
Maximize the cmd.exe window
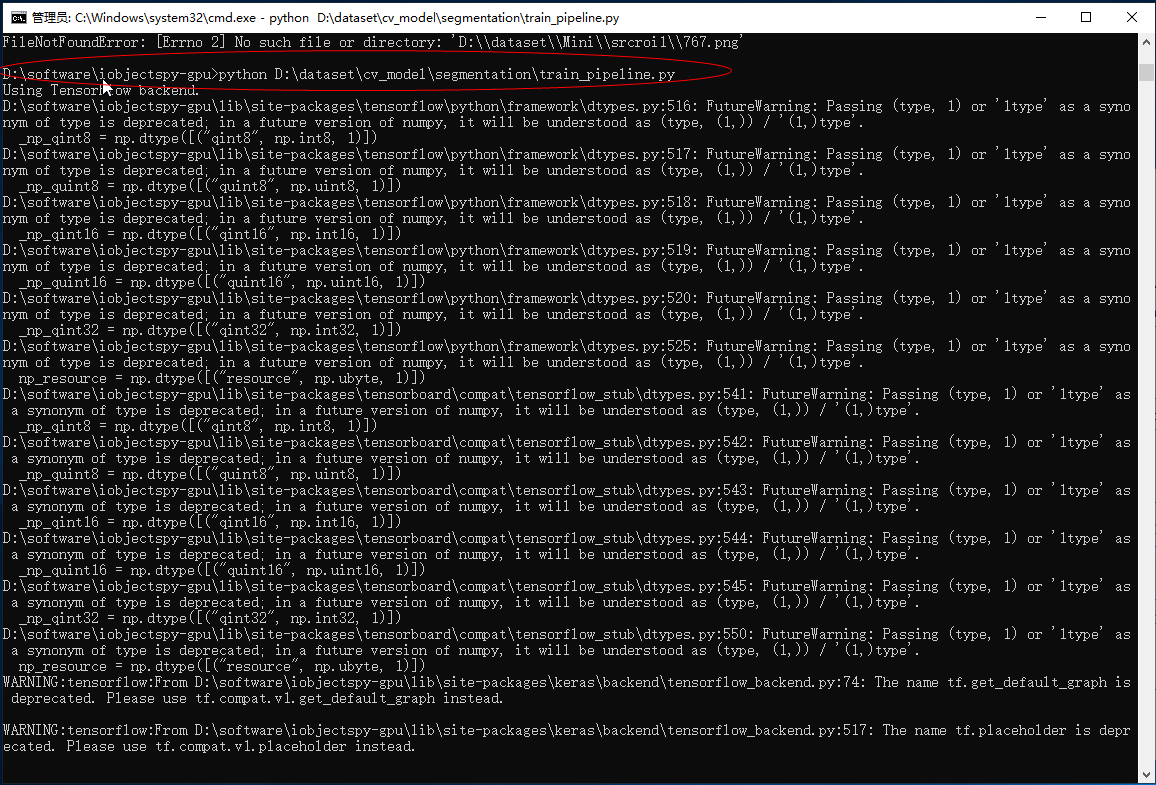[x=1086, y=17]
